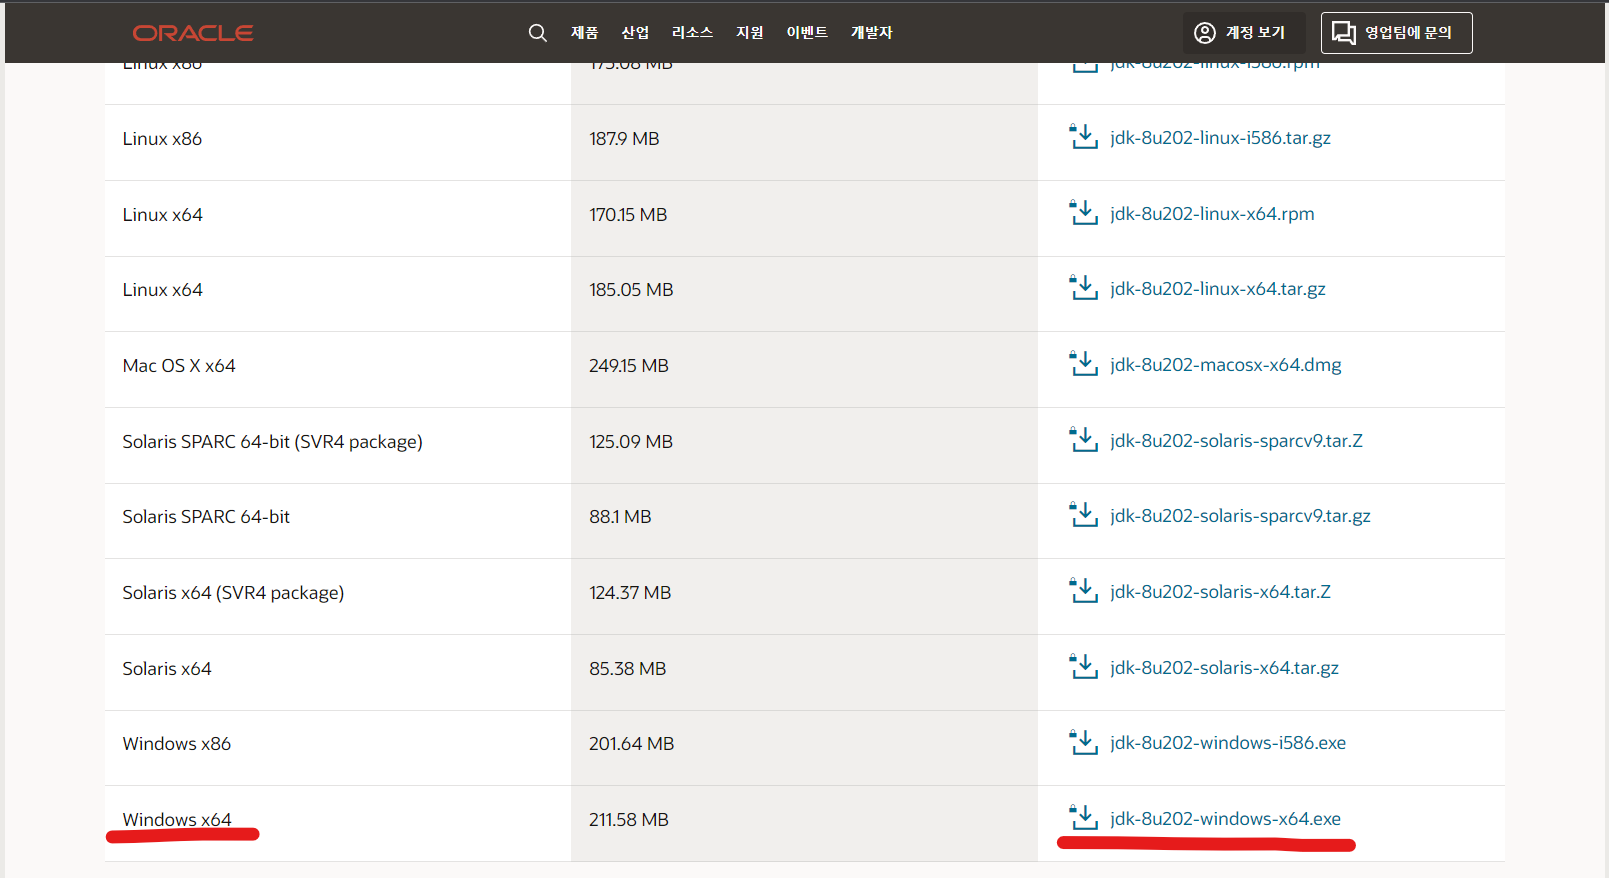Select the '170.15 MB' file size

[628, 215]
